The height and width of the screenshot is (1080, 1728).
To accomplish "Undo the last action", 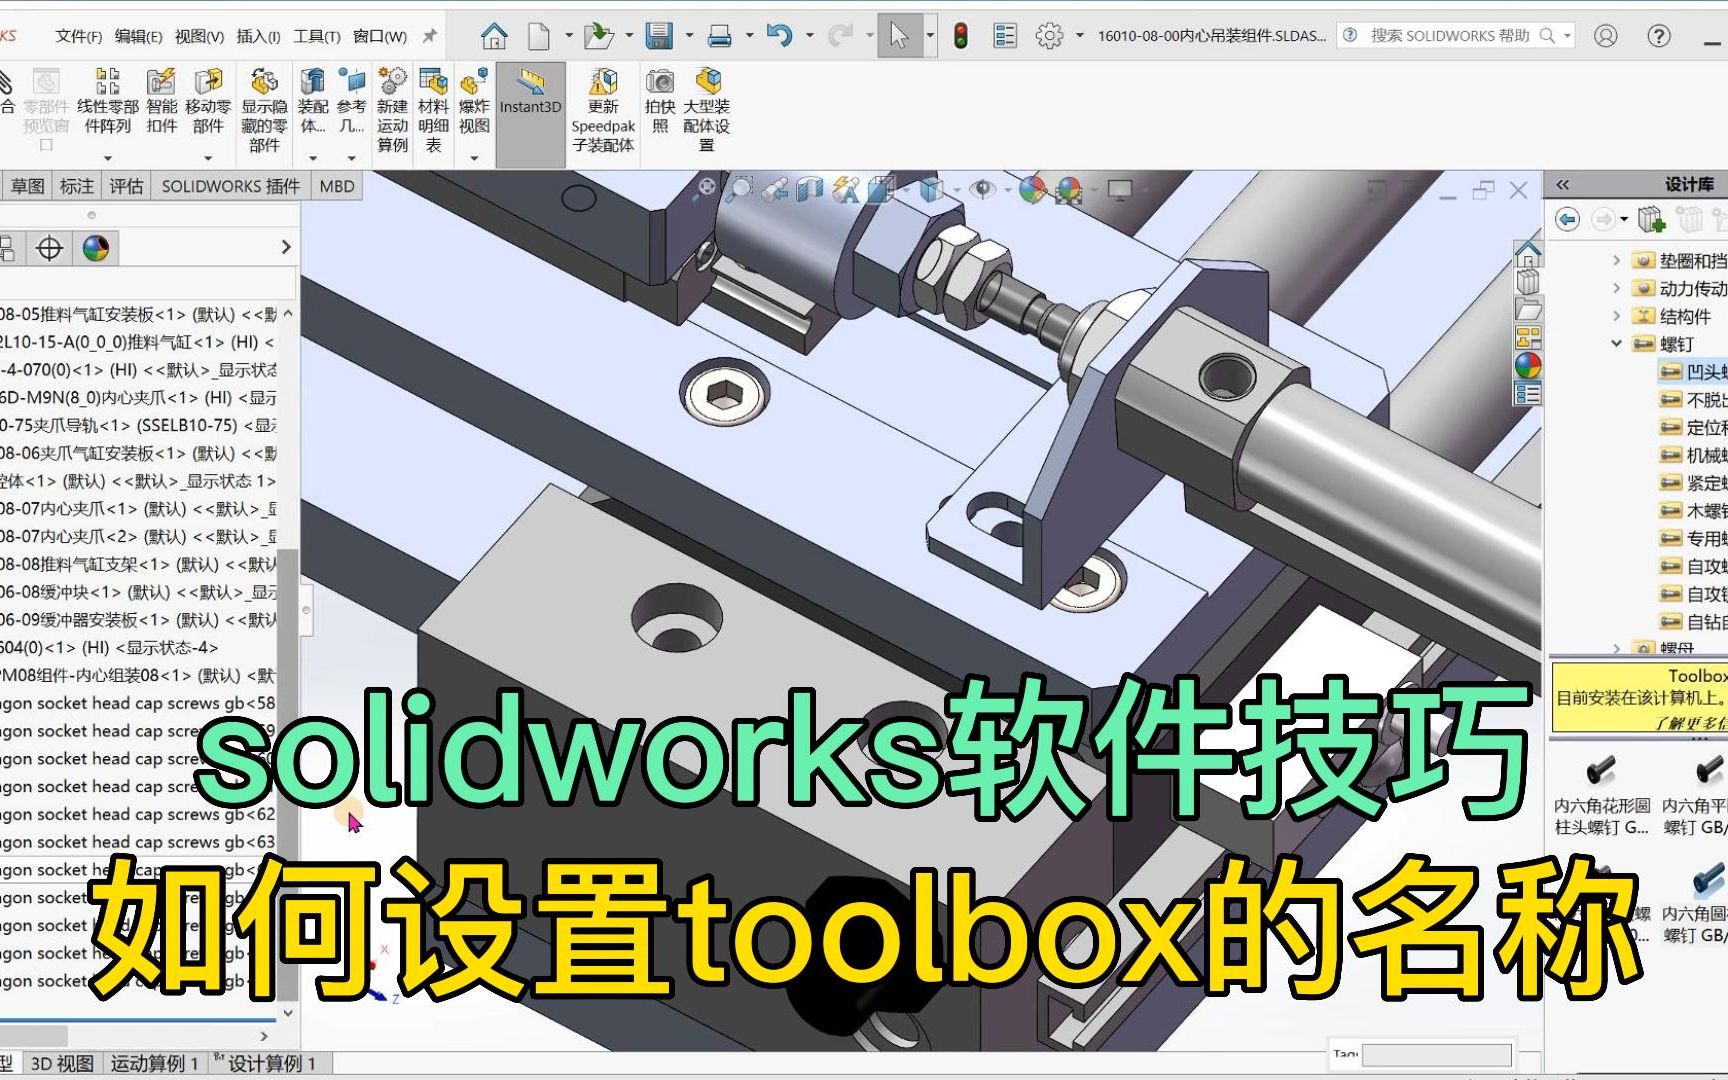I will (x=779, y=36).
